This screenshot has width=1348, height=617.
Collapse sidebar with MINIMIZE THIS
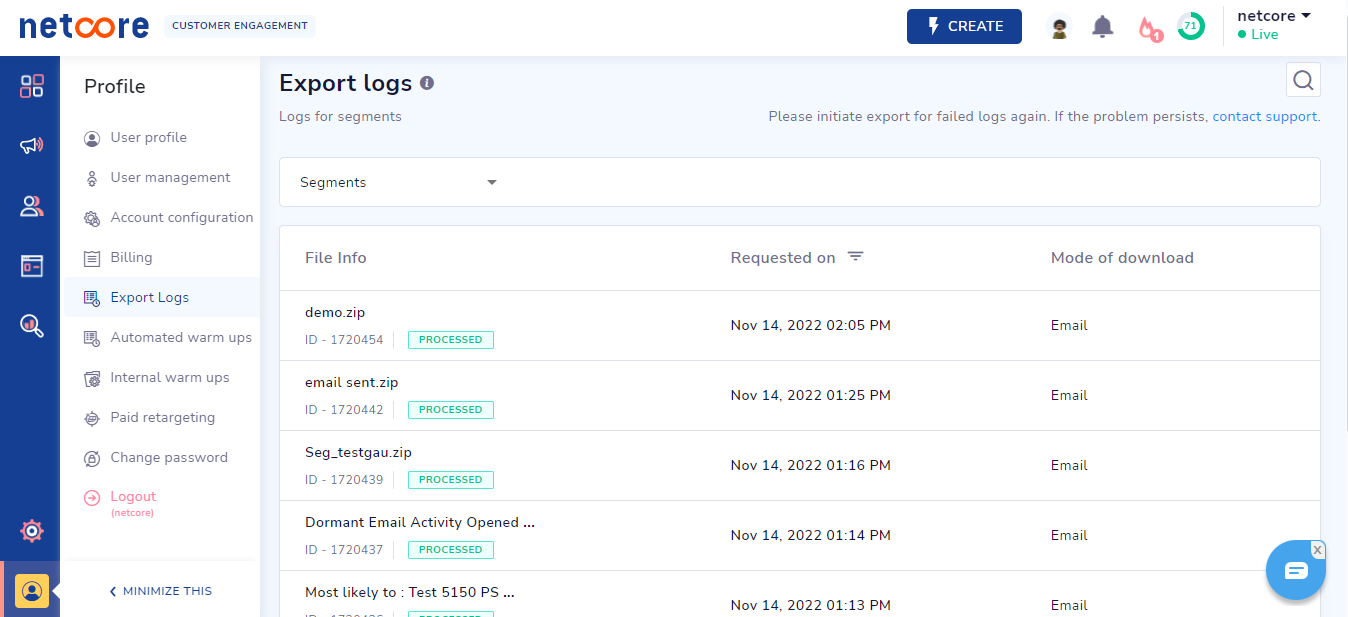coord(160,591)
